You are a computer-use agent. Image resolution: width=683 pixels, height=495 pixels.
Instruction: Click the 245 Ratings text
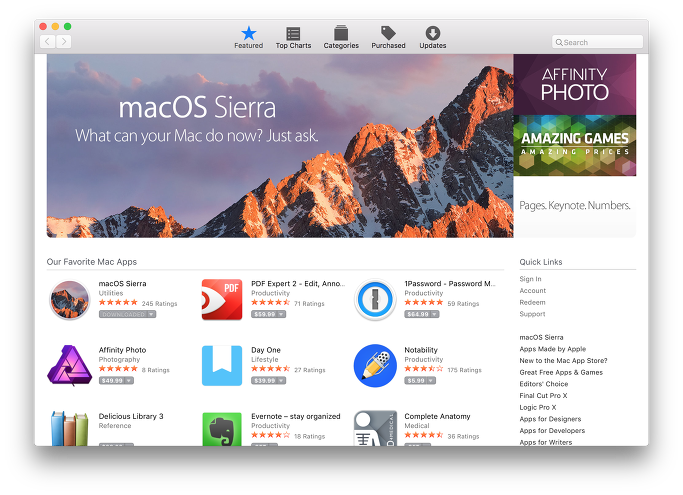pyautogui.click(x=159, y=304)
